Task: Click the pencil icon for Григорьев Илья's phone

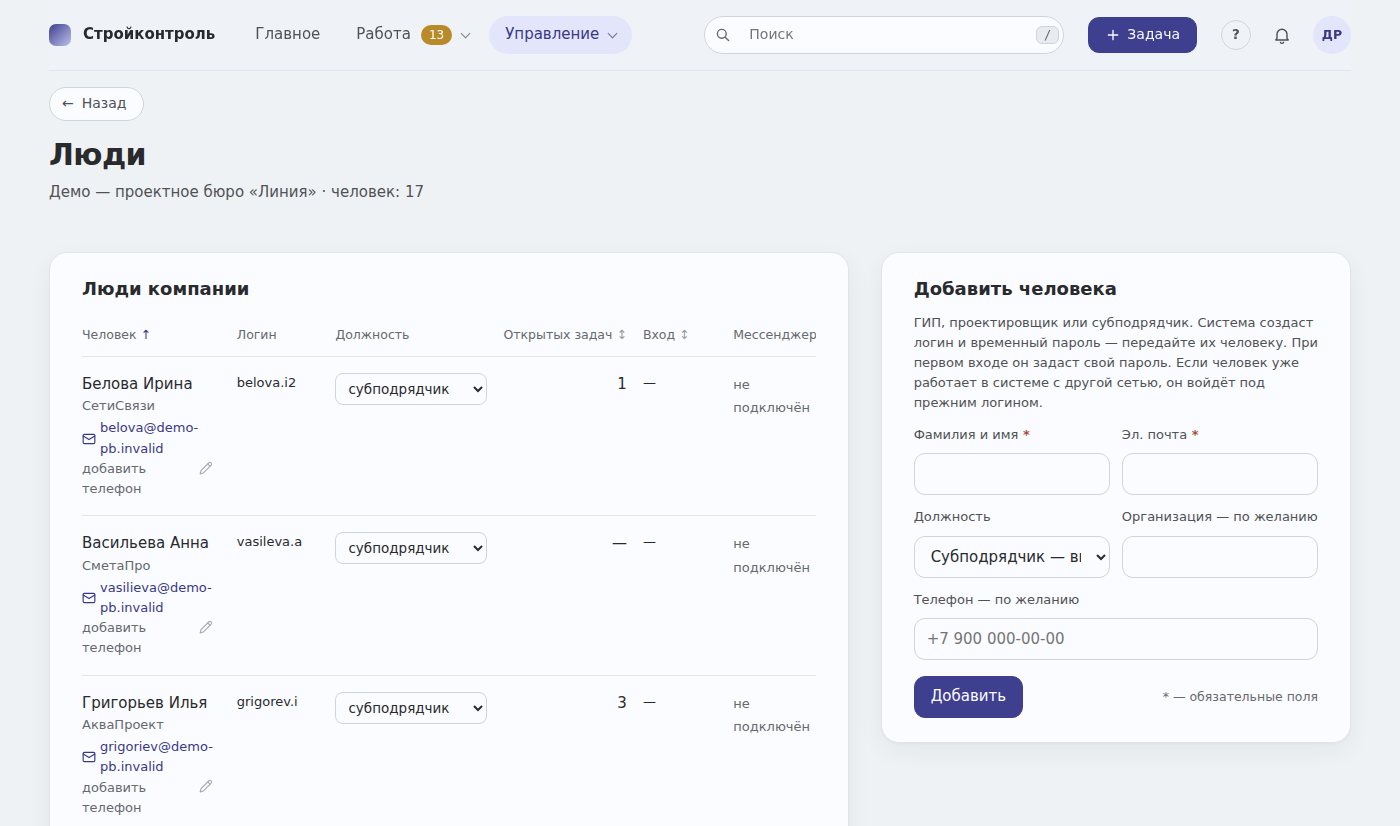Action: (x=206, y=786)
